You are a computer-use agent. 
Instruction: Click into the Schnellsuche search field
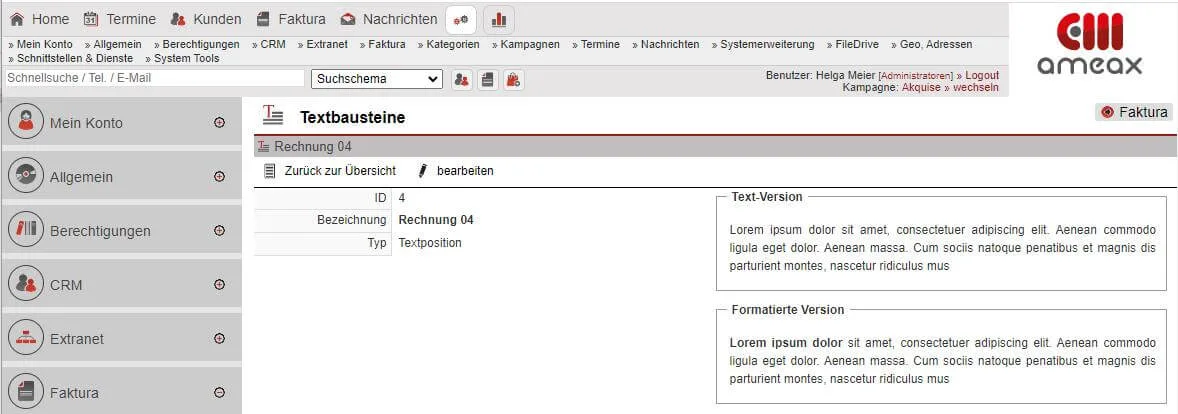click(x=153, y=78)
